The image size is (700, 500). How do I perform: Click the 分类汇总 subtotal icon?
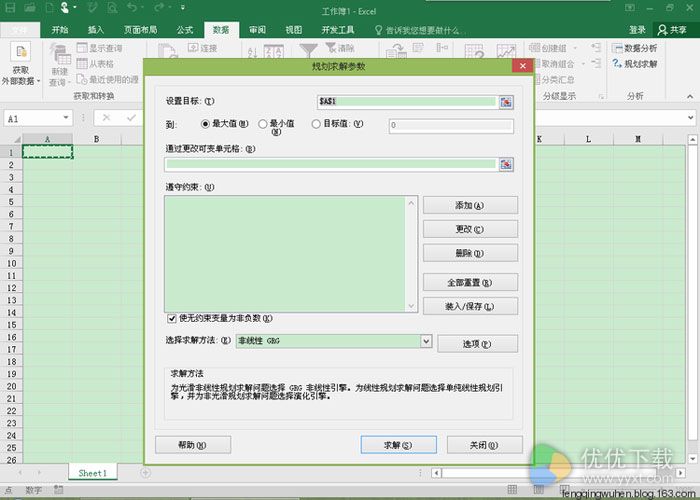tap(538, 79)
